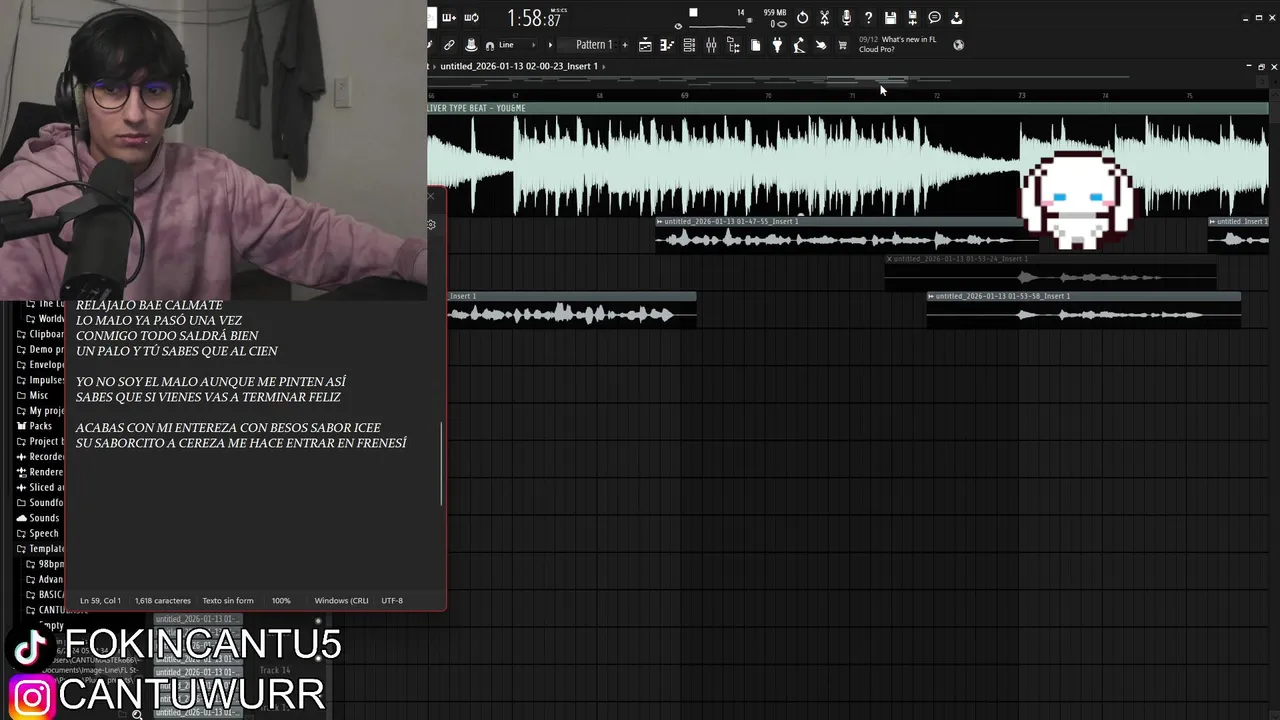Click the download tray icon in toolbar
The height and width of the screenshot is (720, 1280).
[956, 18]
